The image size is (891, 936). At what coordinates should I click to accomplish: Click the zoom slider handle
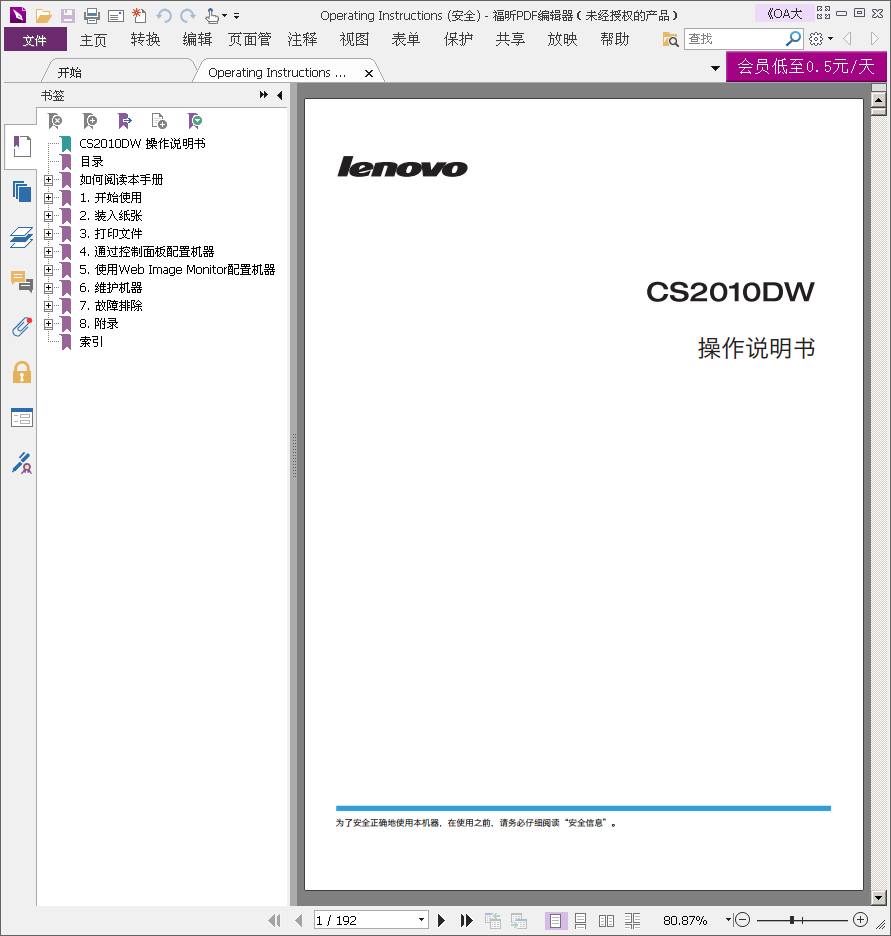pyautogui.click(x=792, y=920)
